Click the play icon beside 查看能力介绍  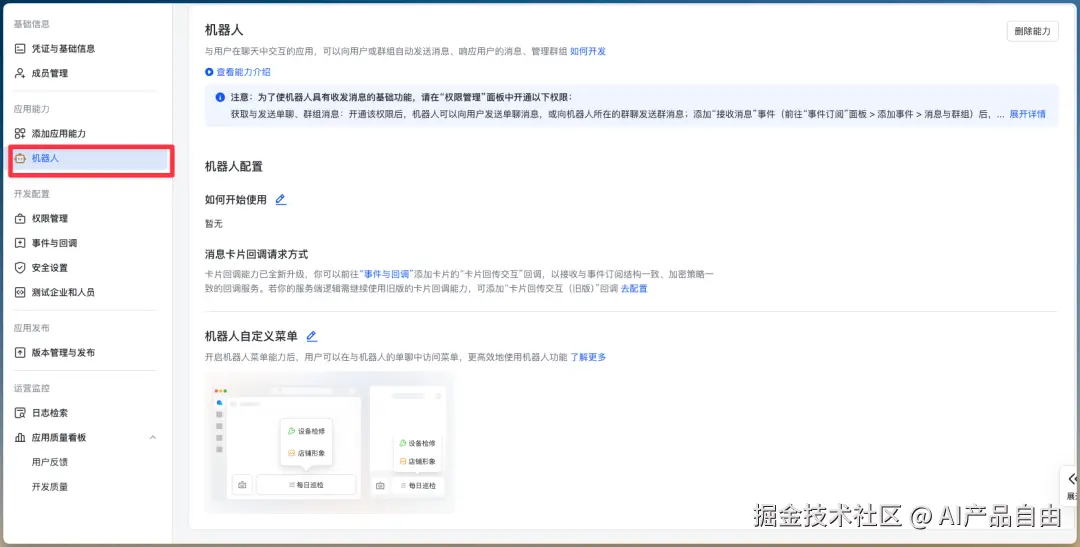(209, 72)
